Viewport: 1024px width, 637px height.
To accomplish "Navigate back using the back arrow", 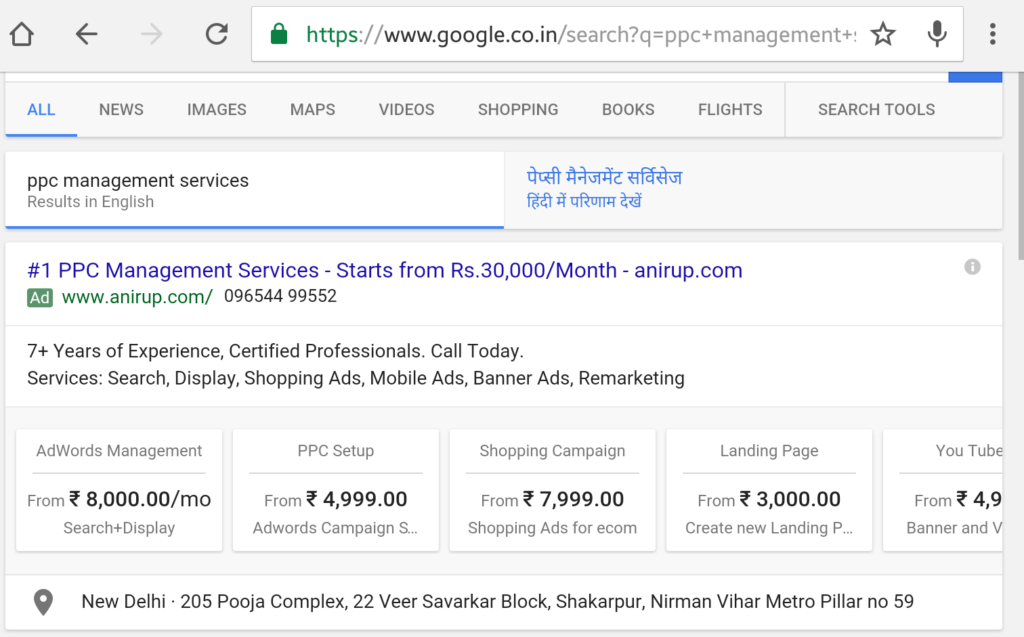I will click(86, 33).
